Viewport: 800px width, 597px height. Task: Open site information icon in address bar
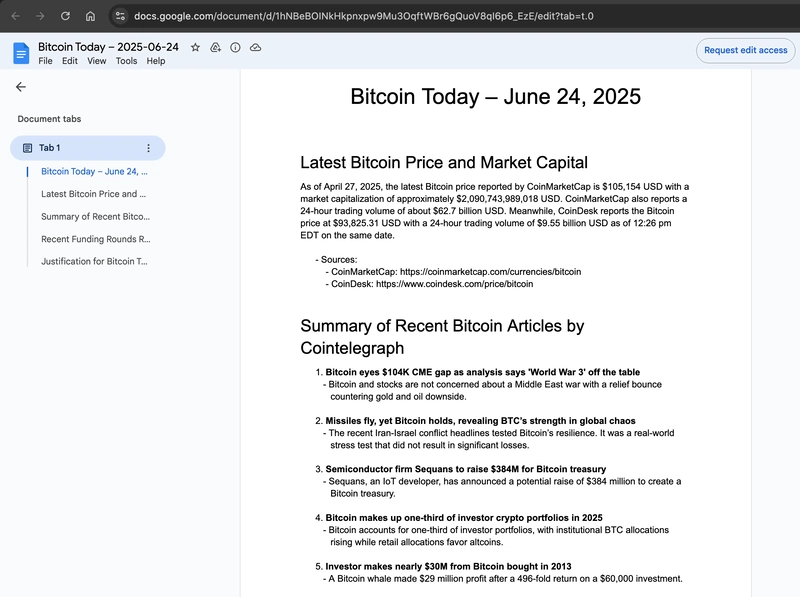click(x=120, y=16)
